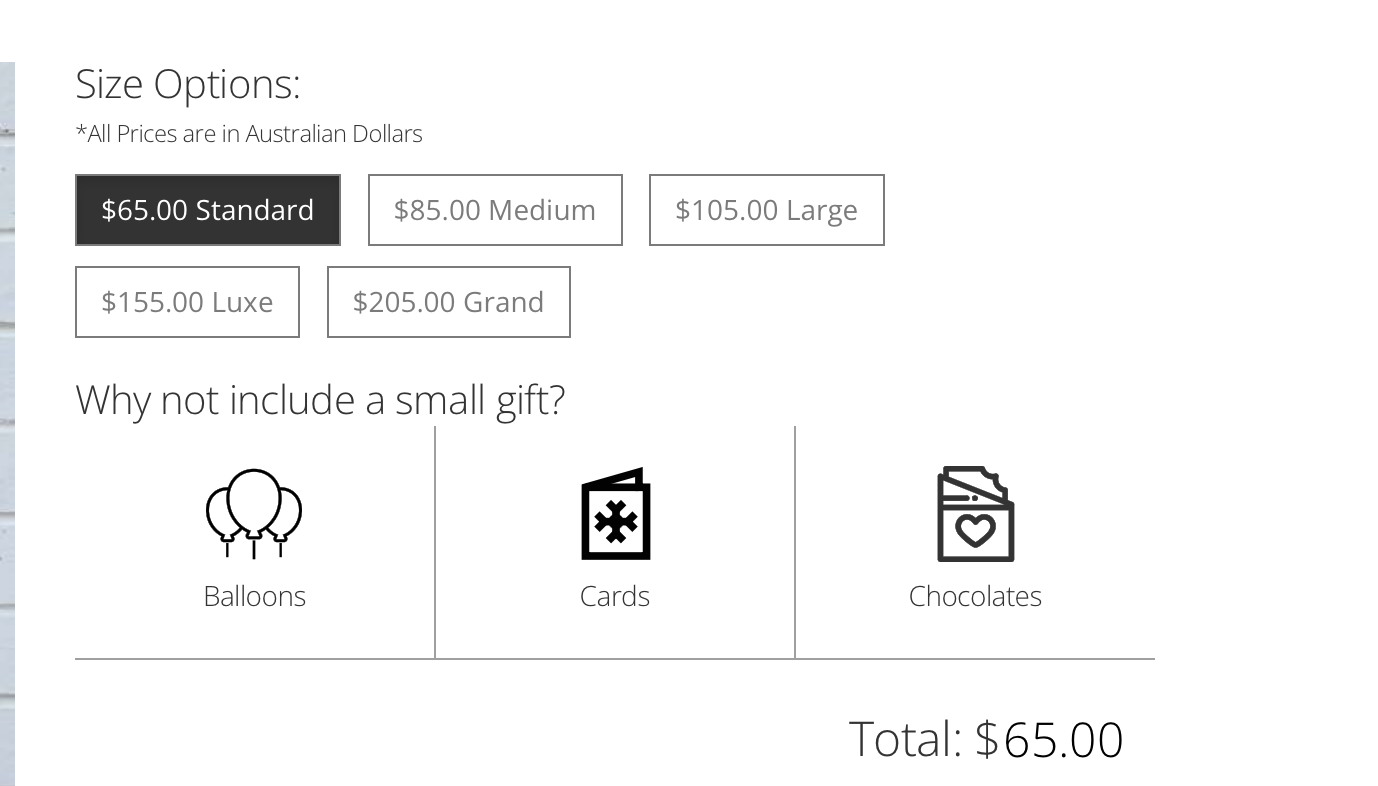Choose the $85.00 Medium size

(x=495, y=210)
